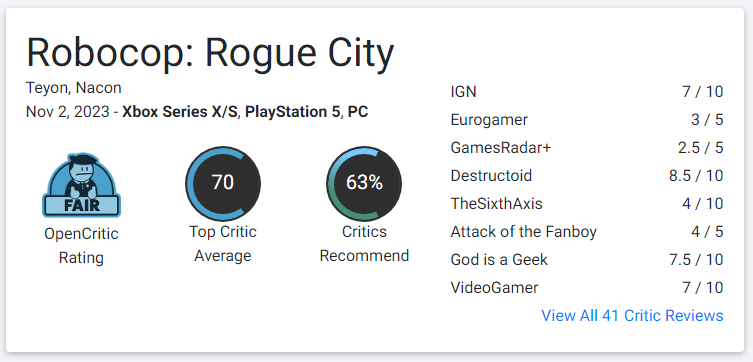Click the Top Critic Average 70 score circle

(223, 183)
